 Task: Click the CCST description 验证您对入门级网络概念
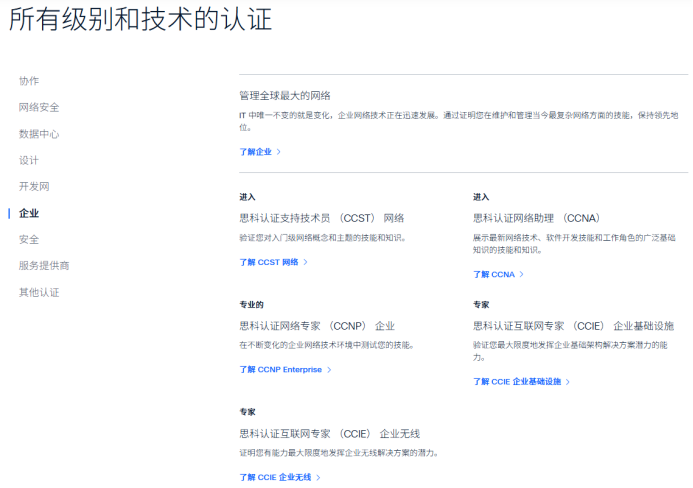(x=323, y=238)
